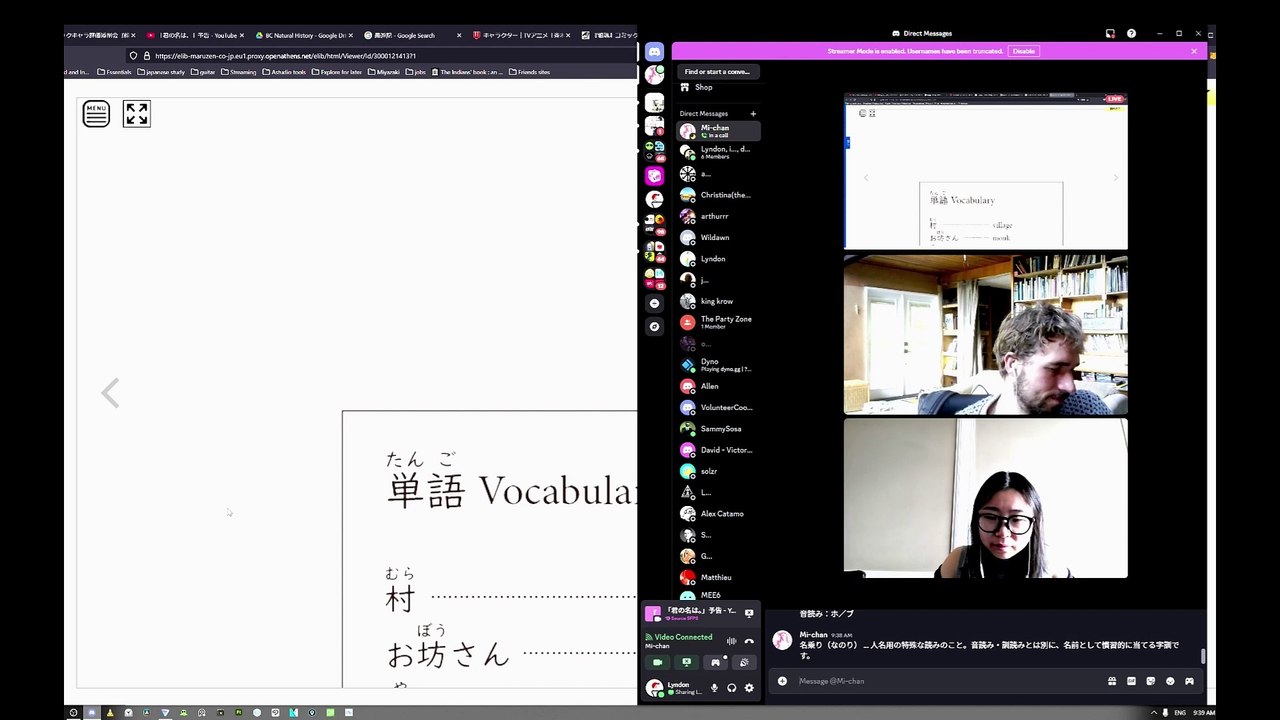This screenshot has height=720, width=1280.
Task: Open the Matthieu direct message
Action: point(718,577)
